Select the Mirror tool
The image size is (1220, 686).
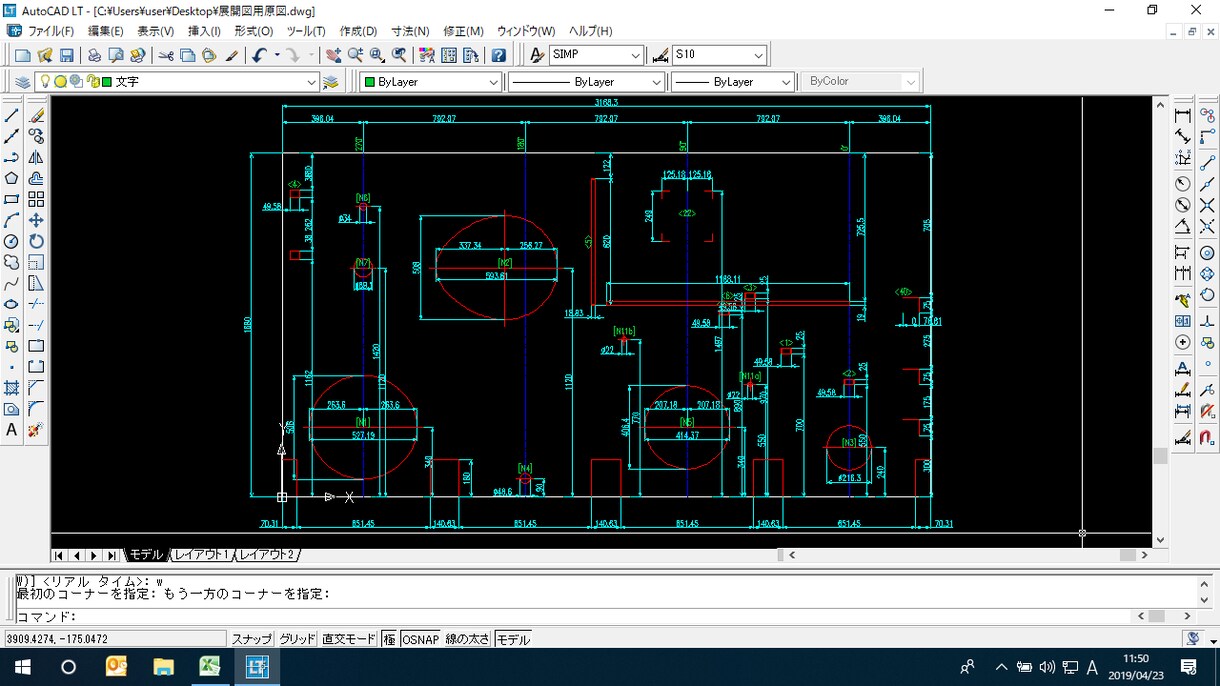pos(36,158)
